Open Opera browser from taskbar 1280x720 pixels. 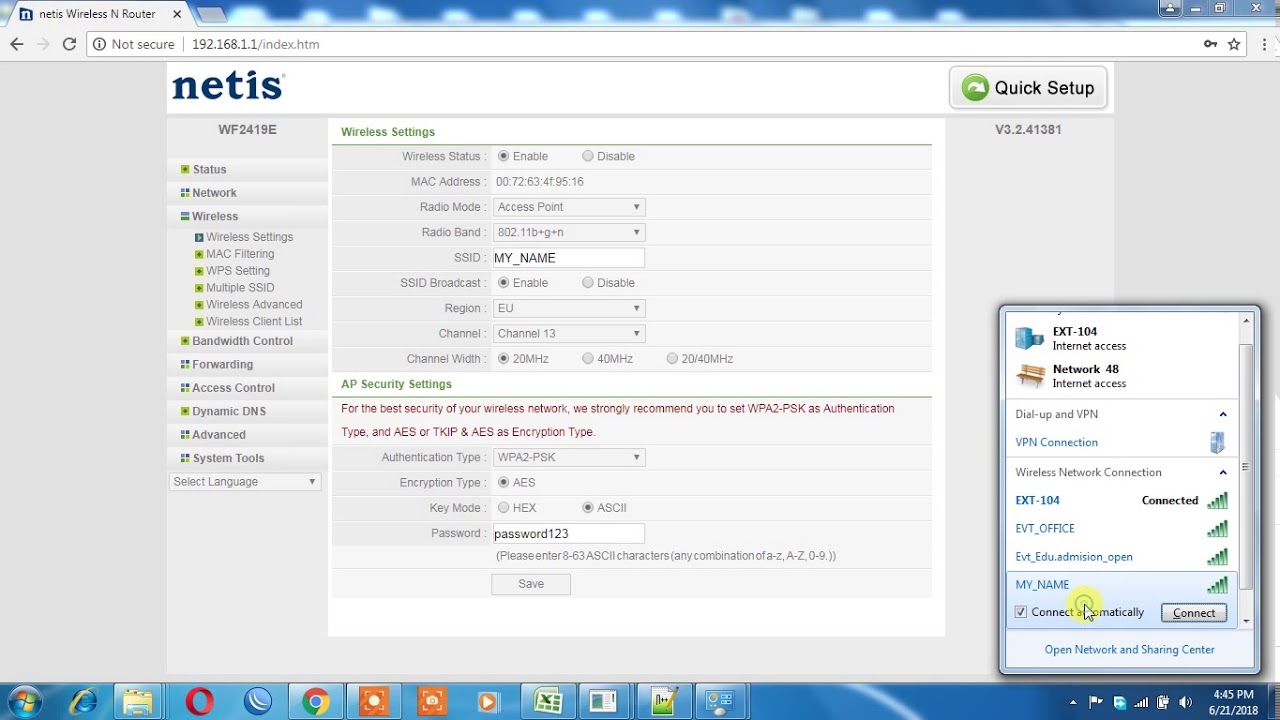[199, 701]
